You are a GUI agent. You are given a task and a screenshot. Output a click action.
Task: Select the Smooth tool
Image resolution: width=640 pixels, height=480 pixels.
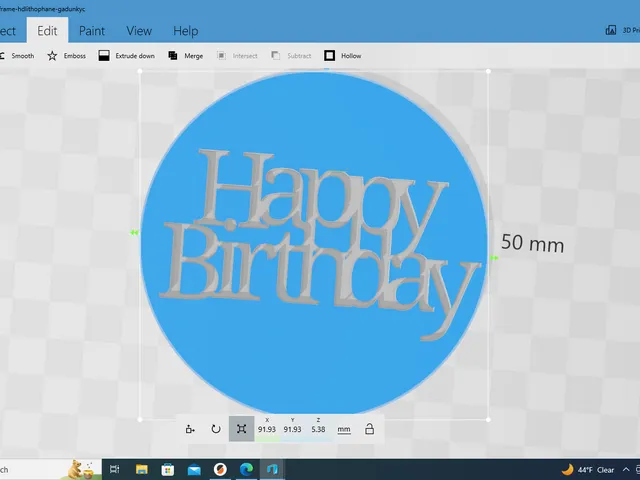(17, 56)
